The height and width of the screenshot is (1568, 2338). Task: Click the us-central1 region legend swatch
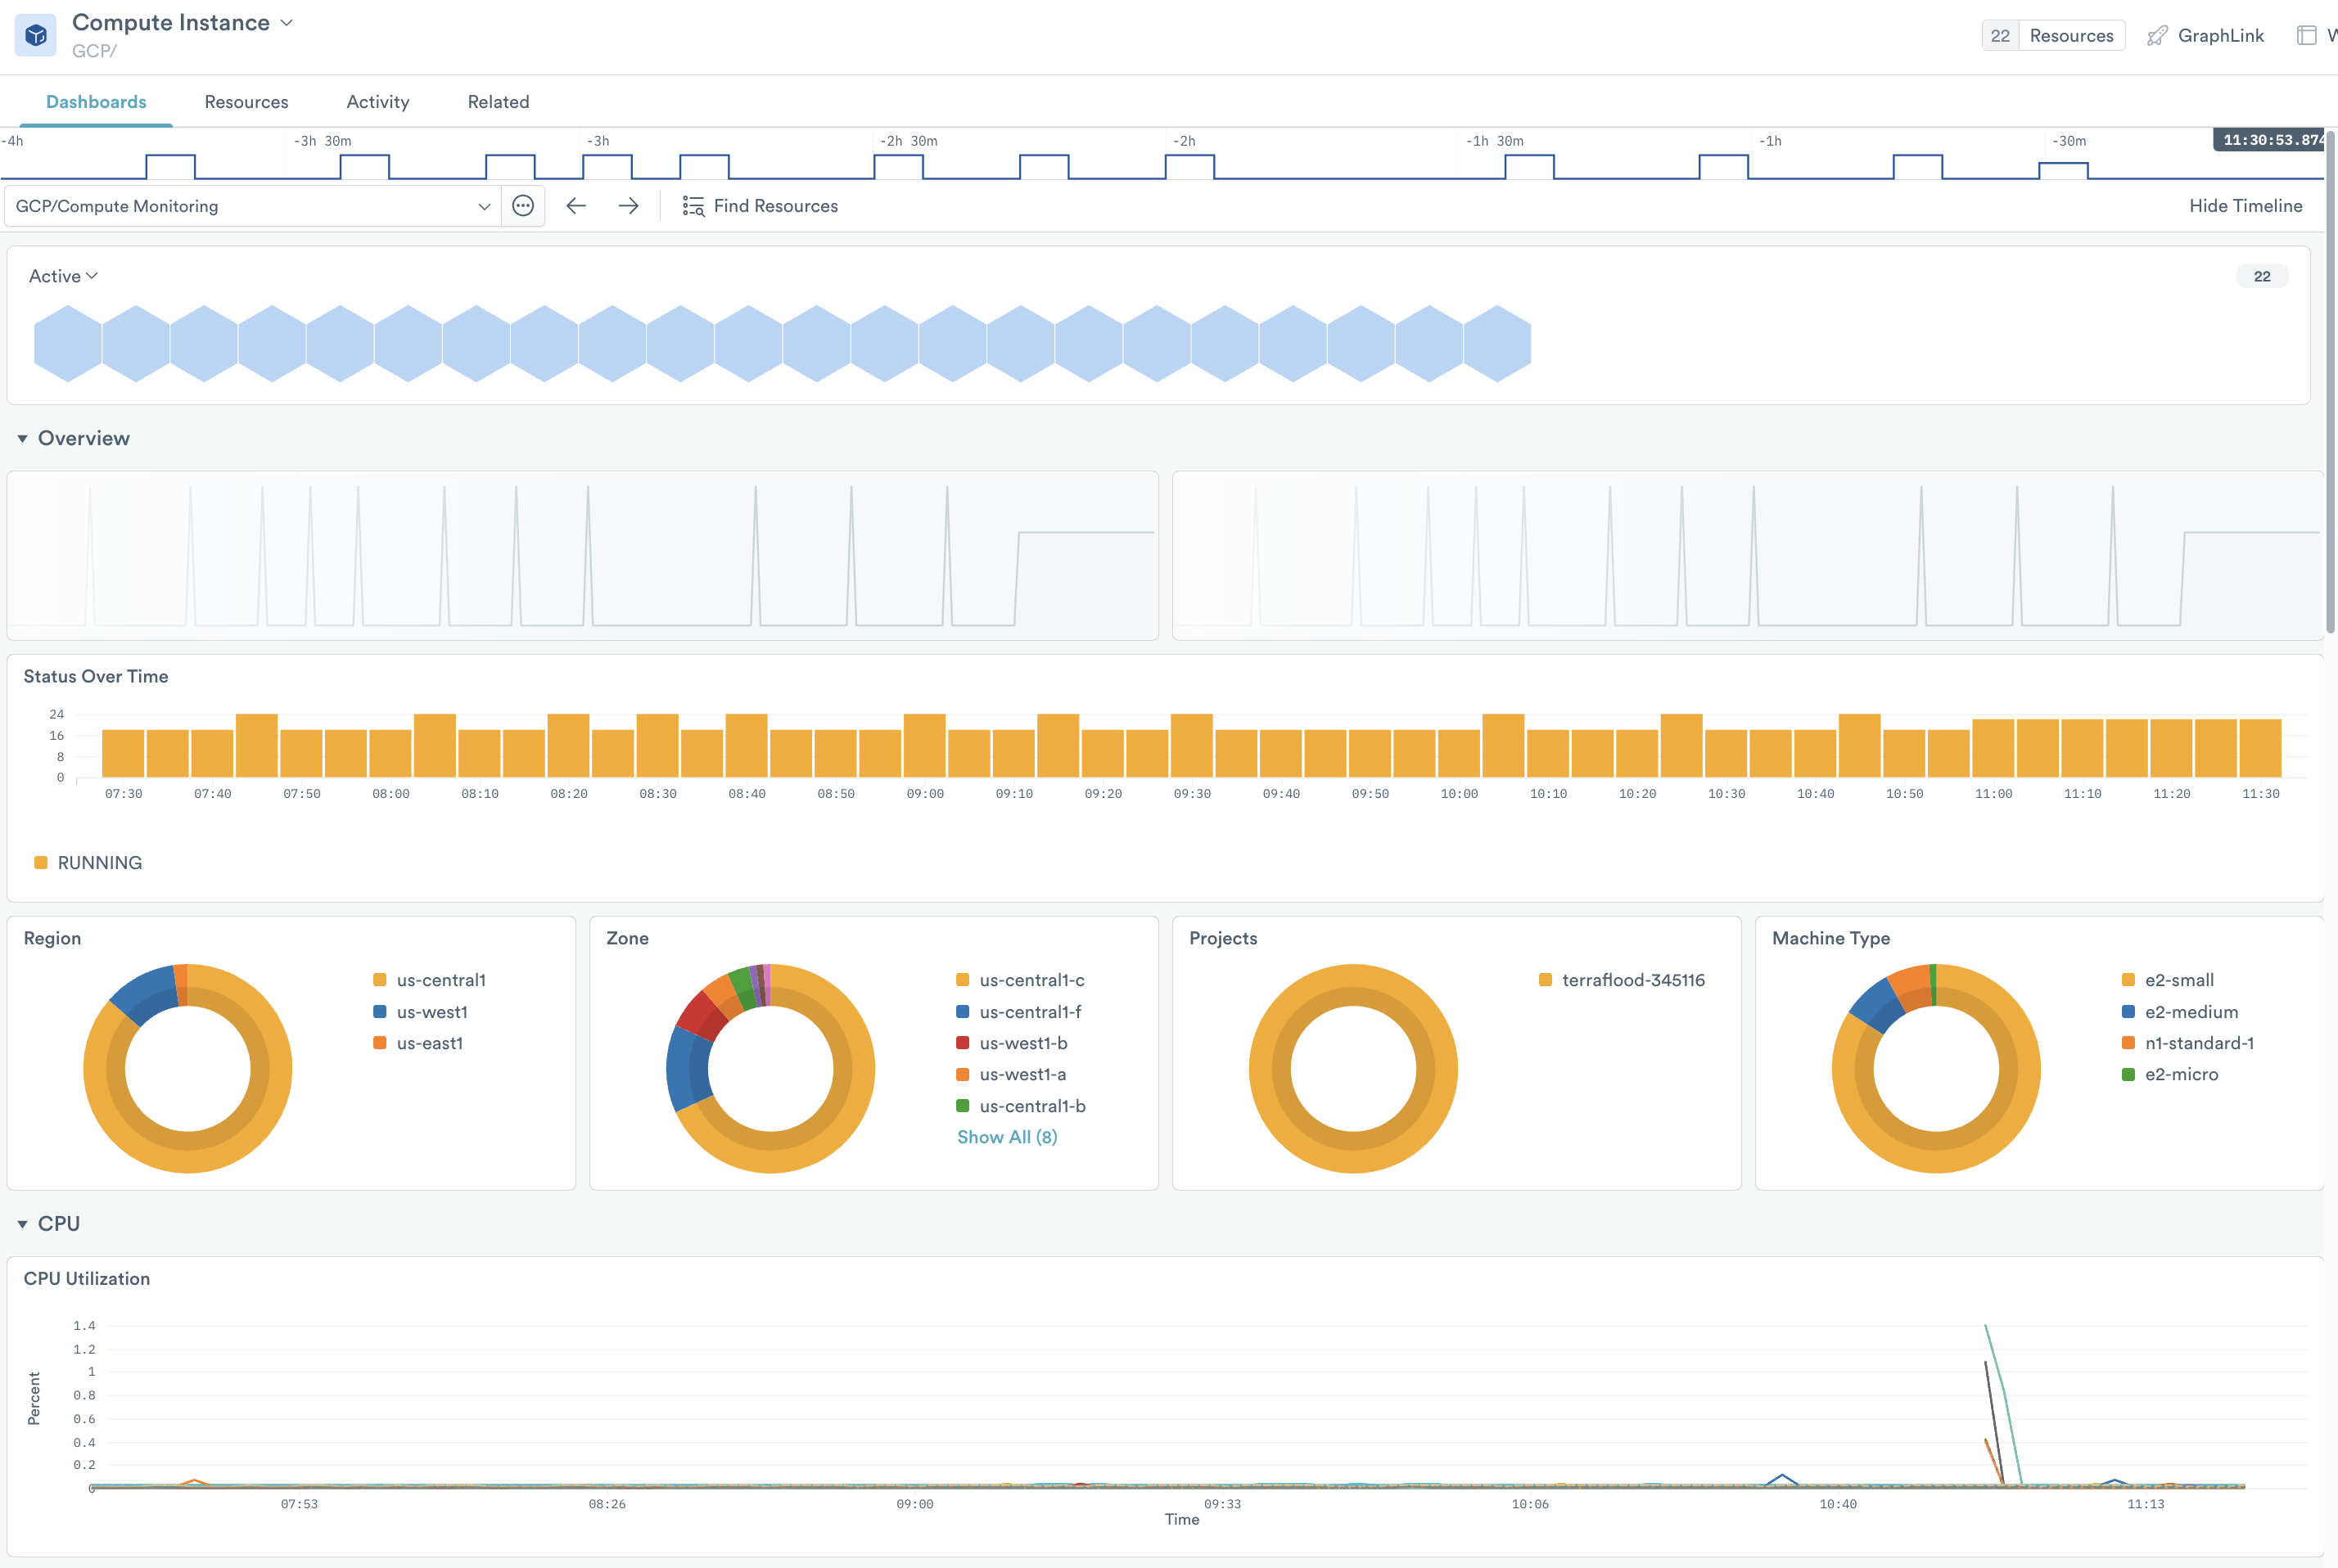380,980
